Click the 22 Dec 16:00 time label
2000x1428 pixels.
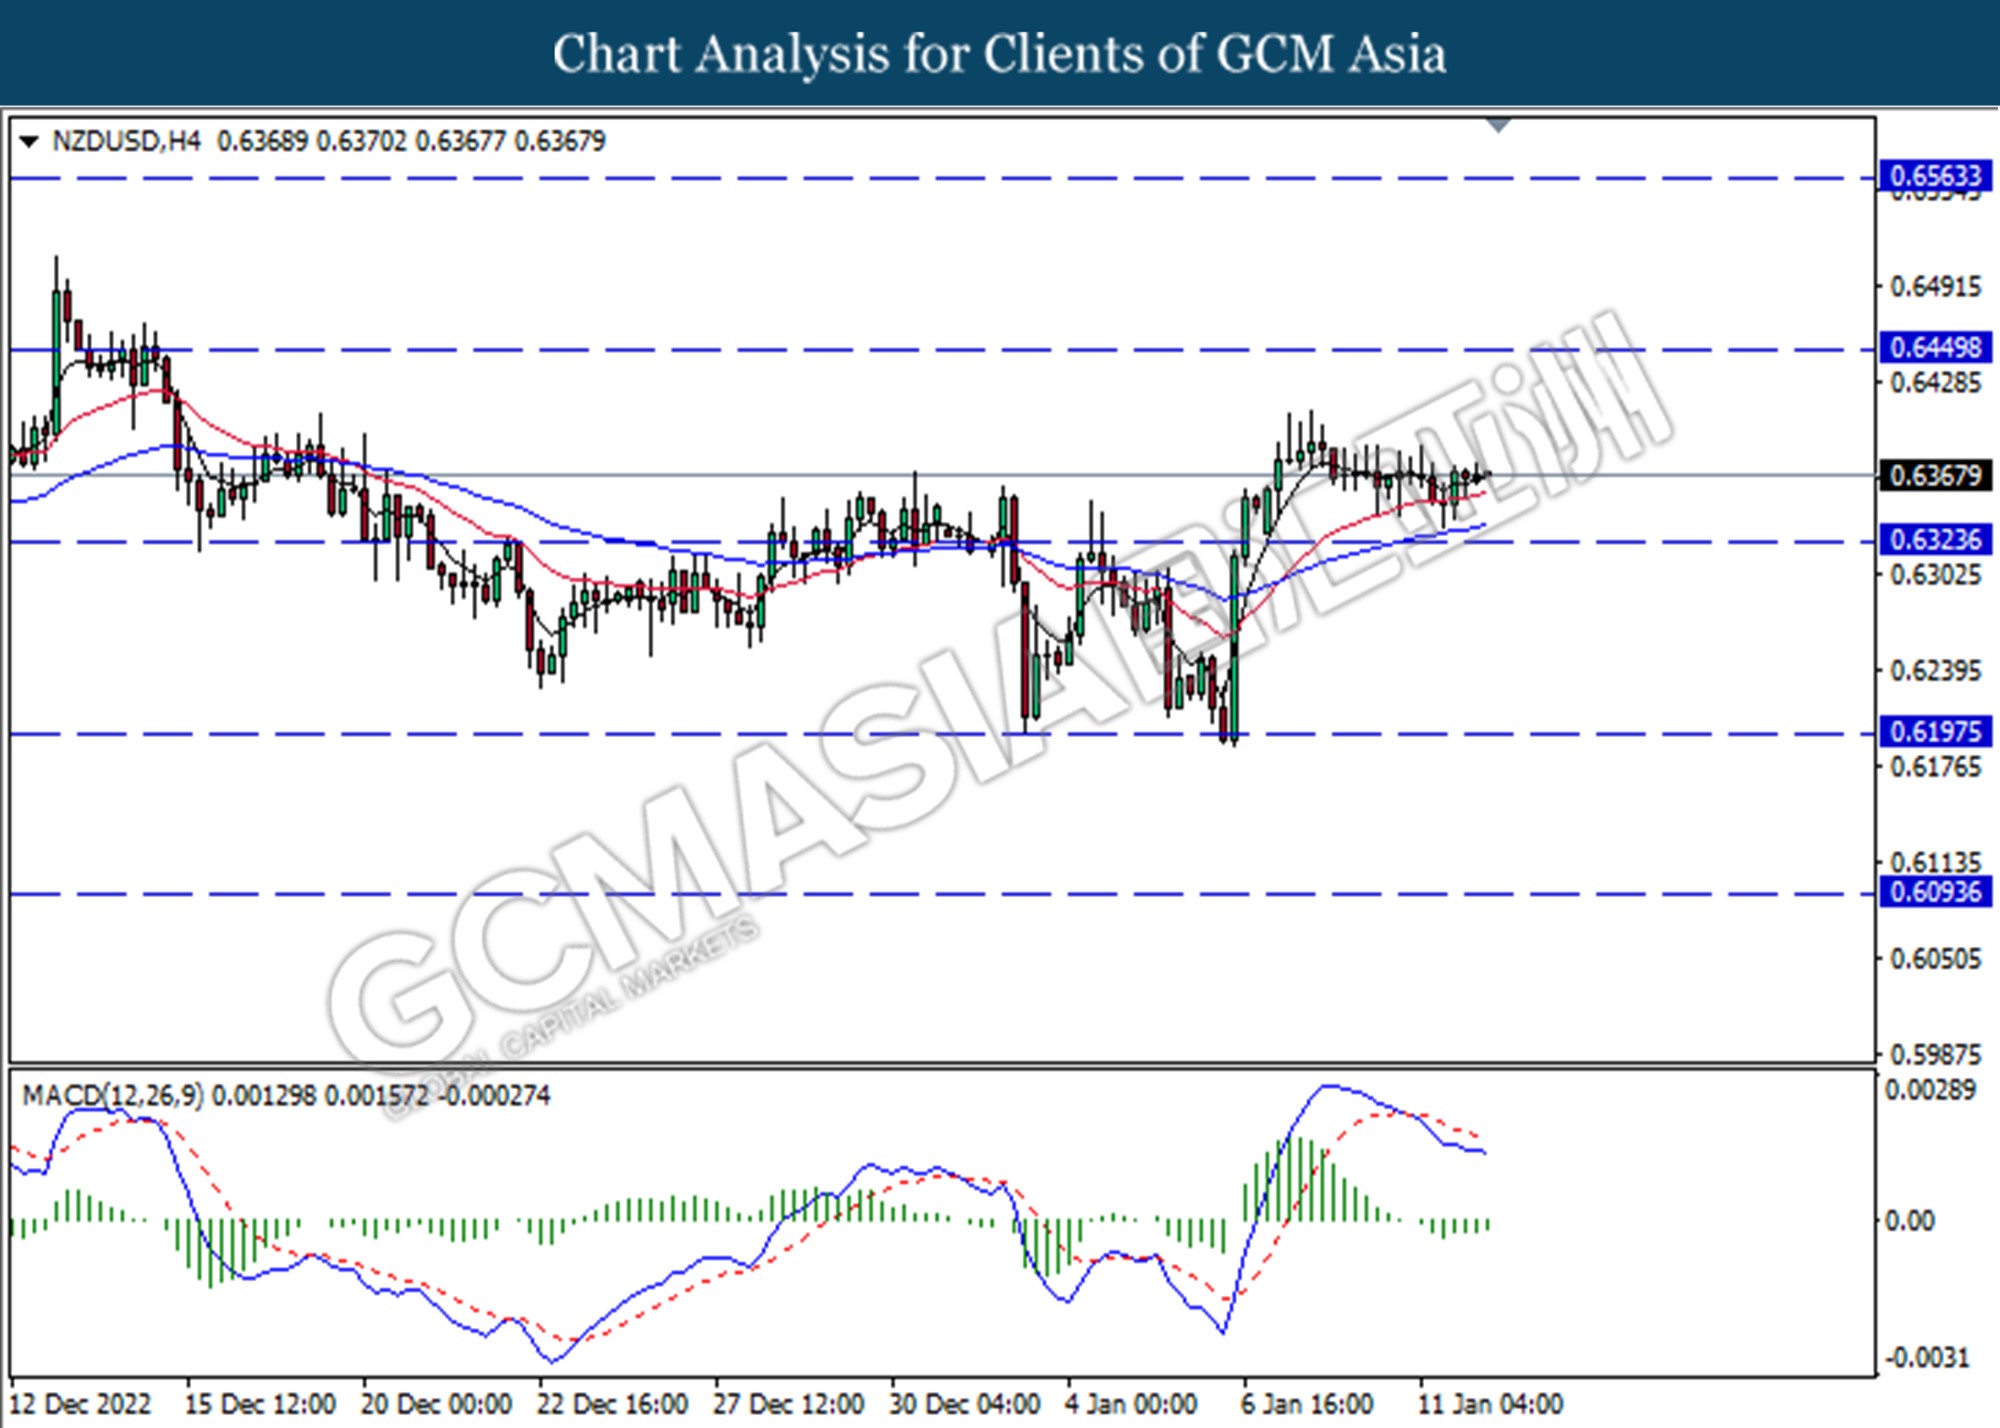(612, 1404)
